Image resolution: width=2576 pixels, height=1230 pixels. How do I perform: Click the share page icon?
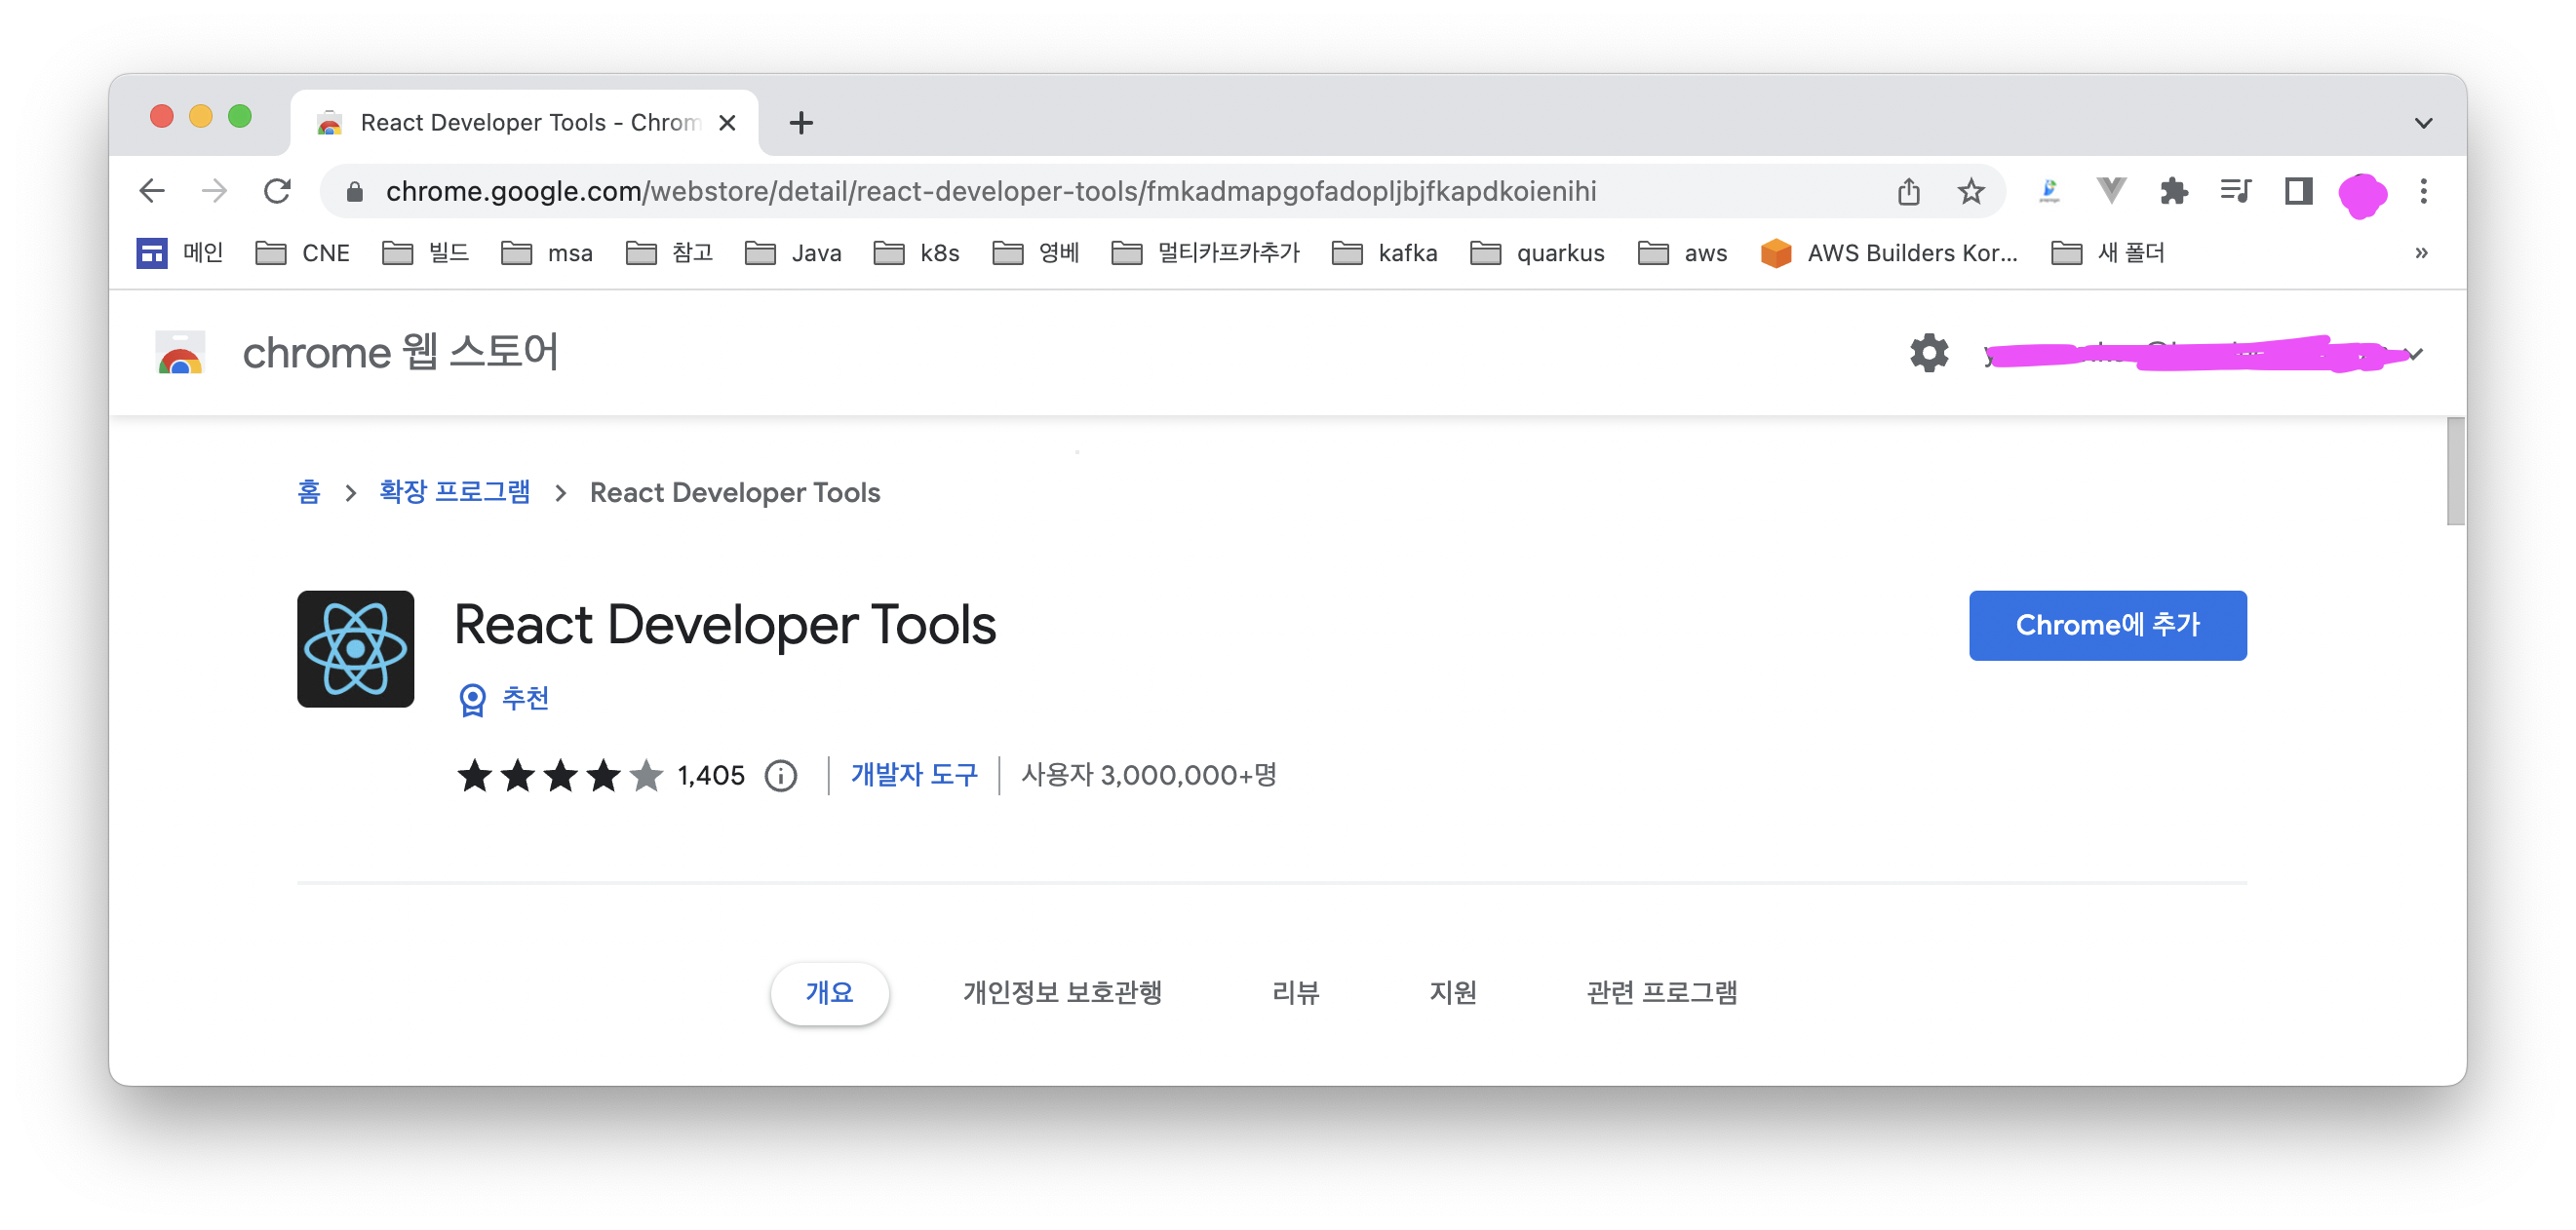pyautogui.click(x=1908, y=191)
